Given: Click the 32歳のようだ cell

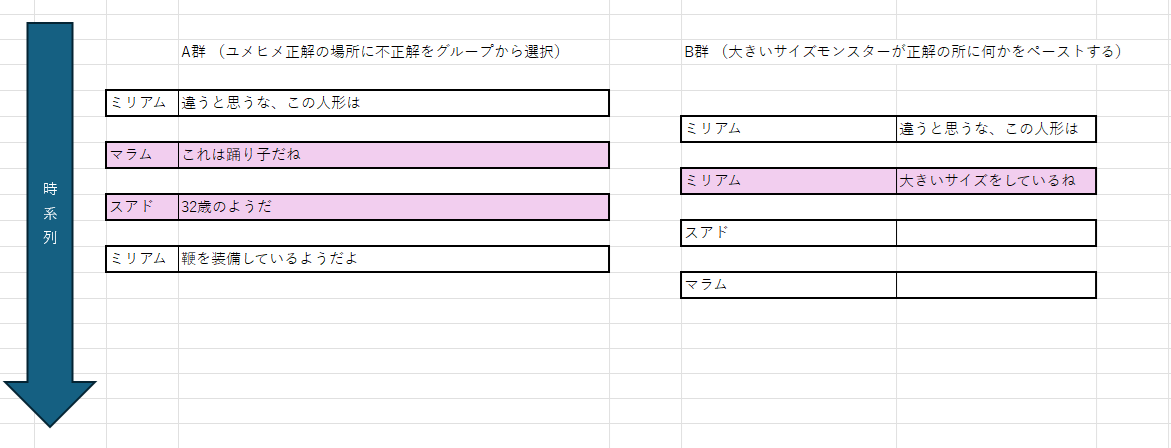Looking at the screenshot, I should coord(393,207).
